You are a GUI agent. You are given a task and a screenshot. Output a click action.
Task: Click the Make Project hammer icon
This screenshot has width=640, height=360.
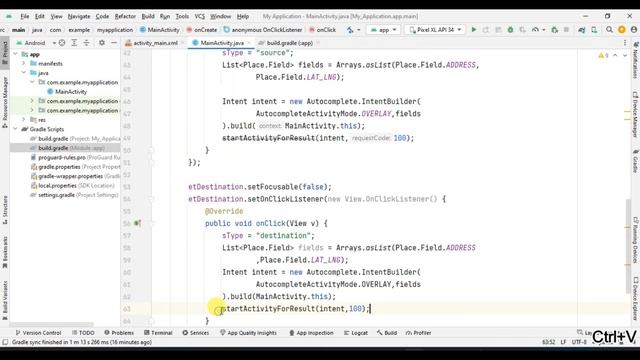point(350,30)
